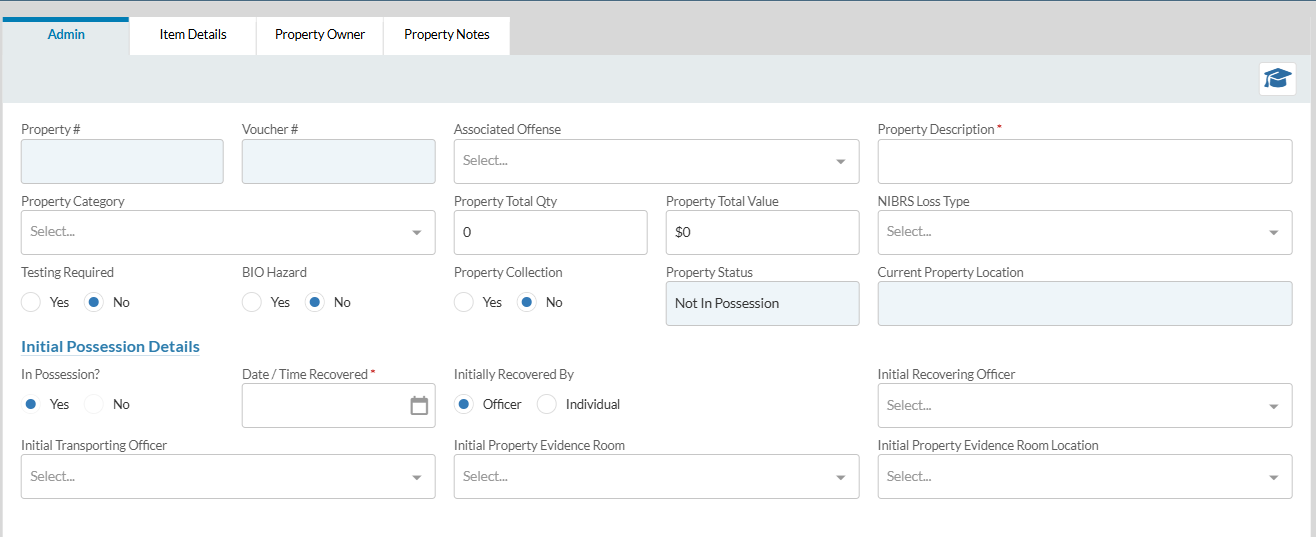This screenshot has height=537, width=1316.
Task: Expand Initial Transporting Officer dropdown
Action: 228,477
